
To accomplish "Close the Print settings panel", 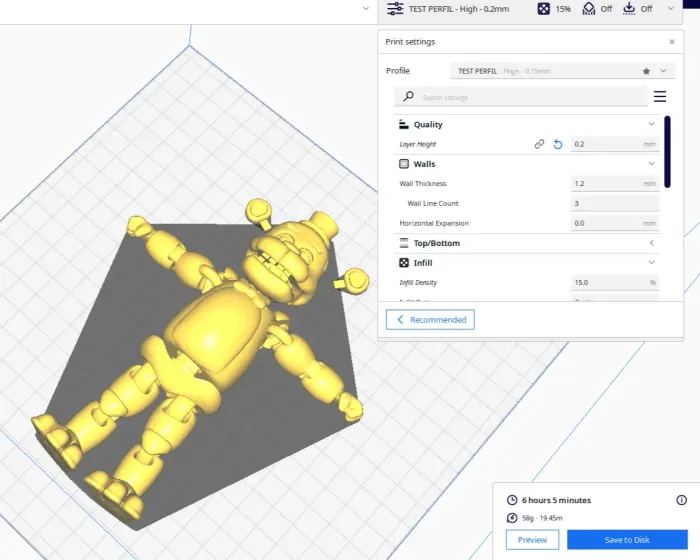I will point(672,42).
